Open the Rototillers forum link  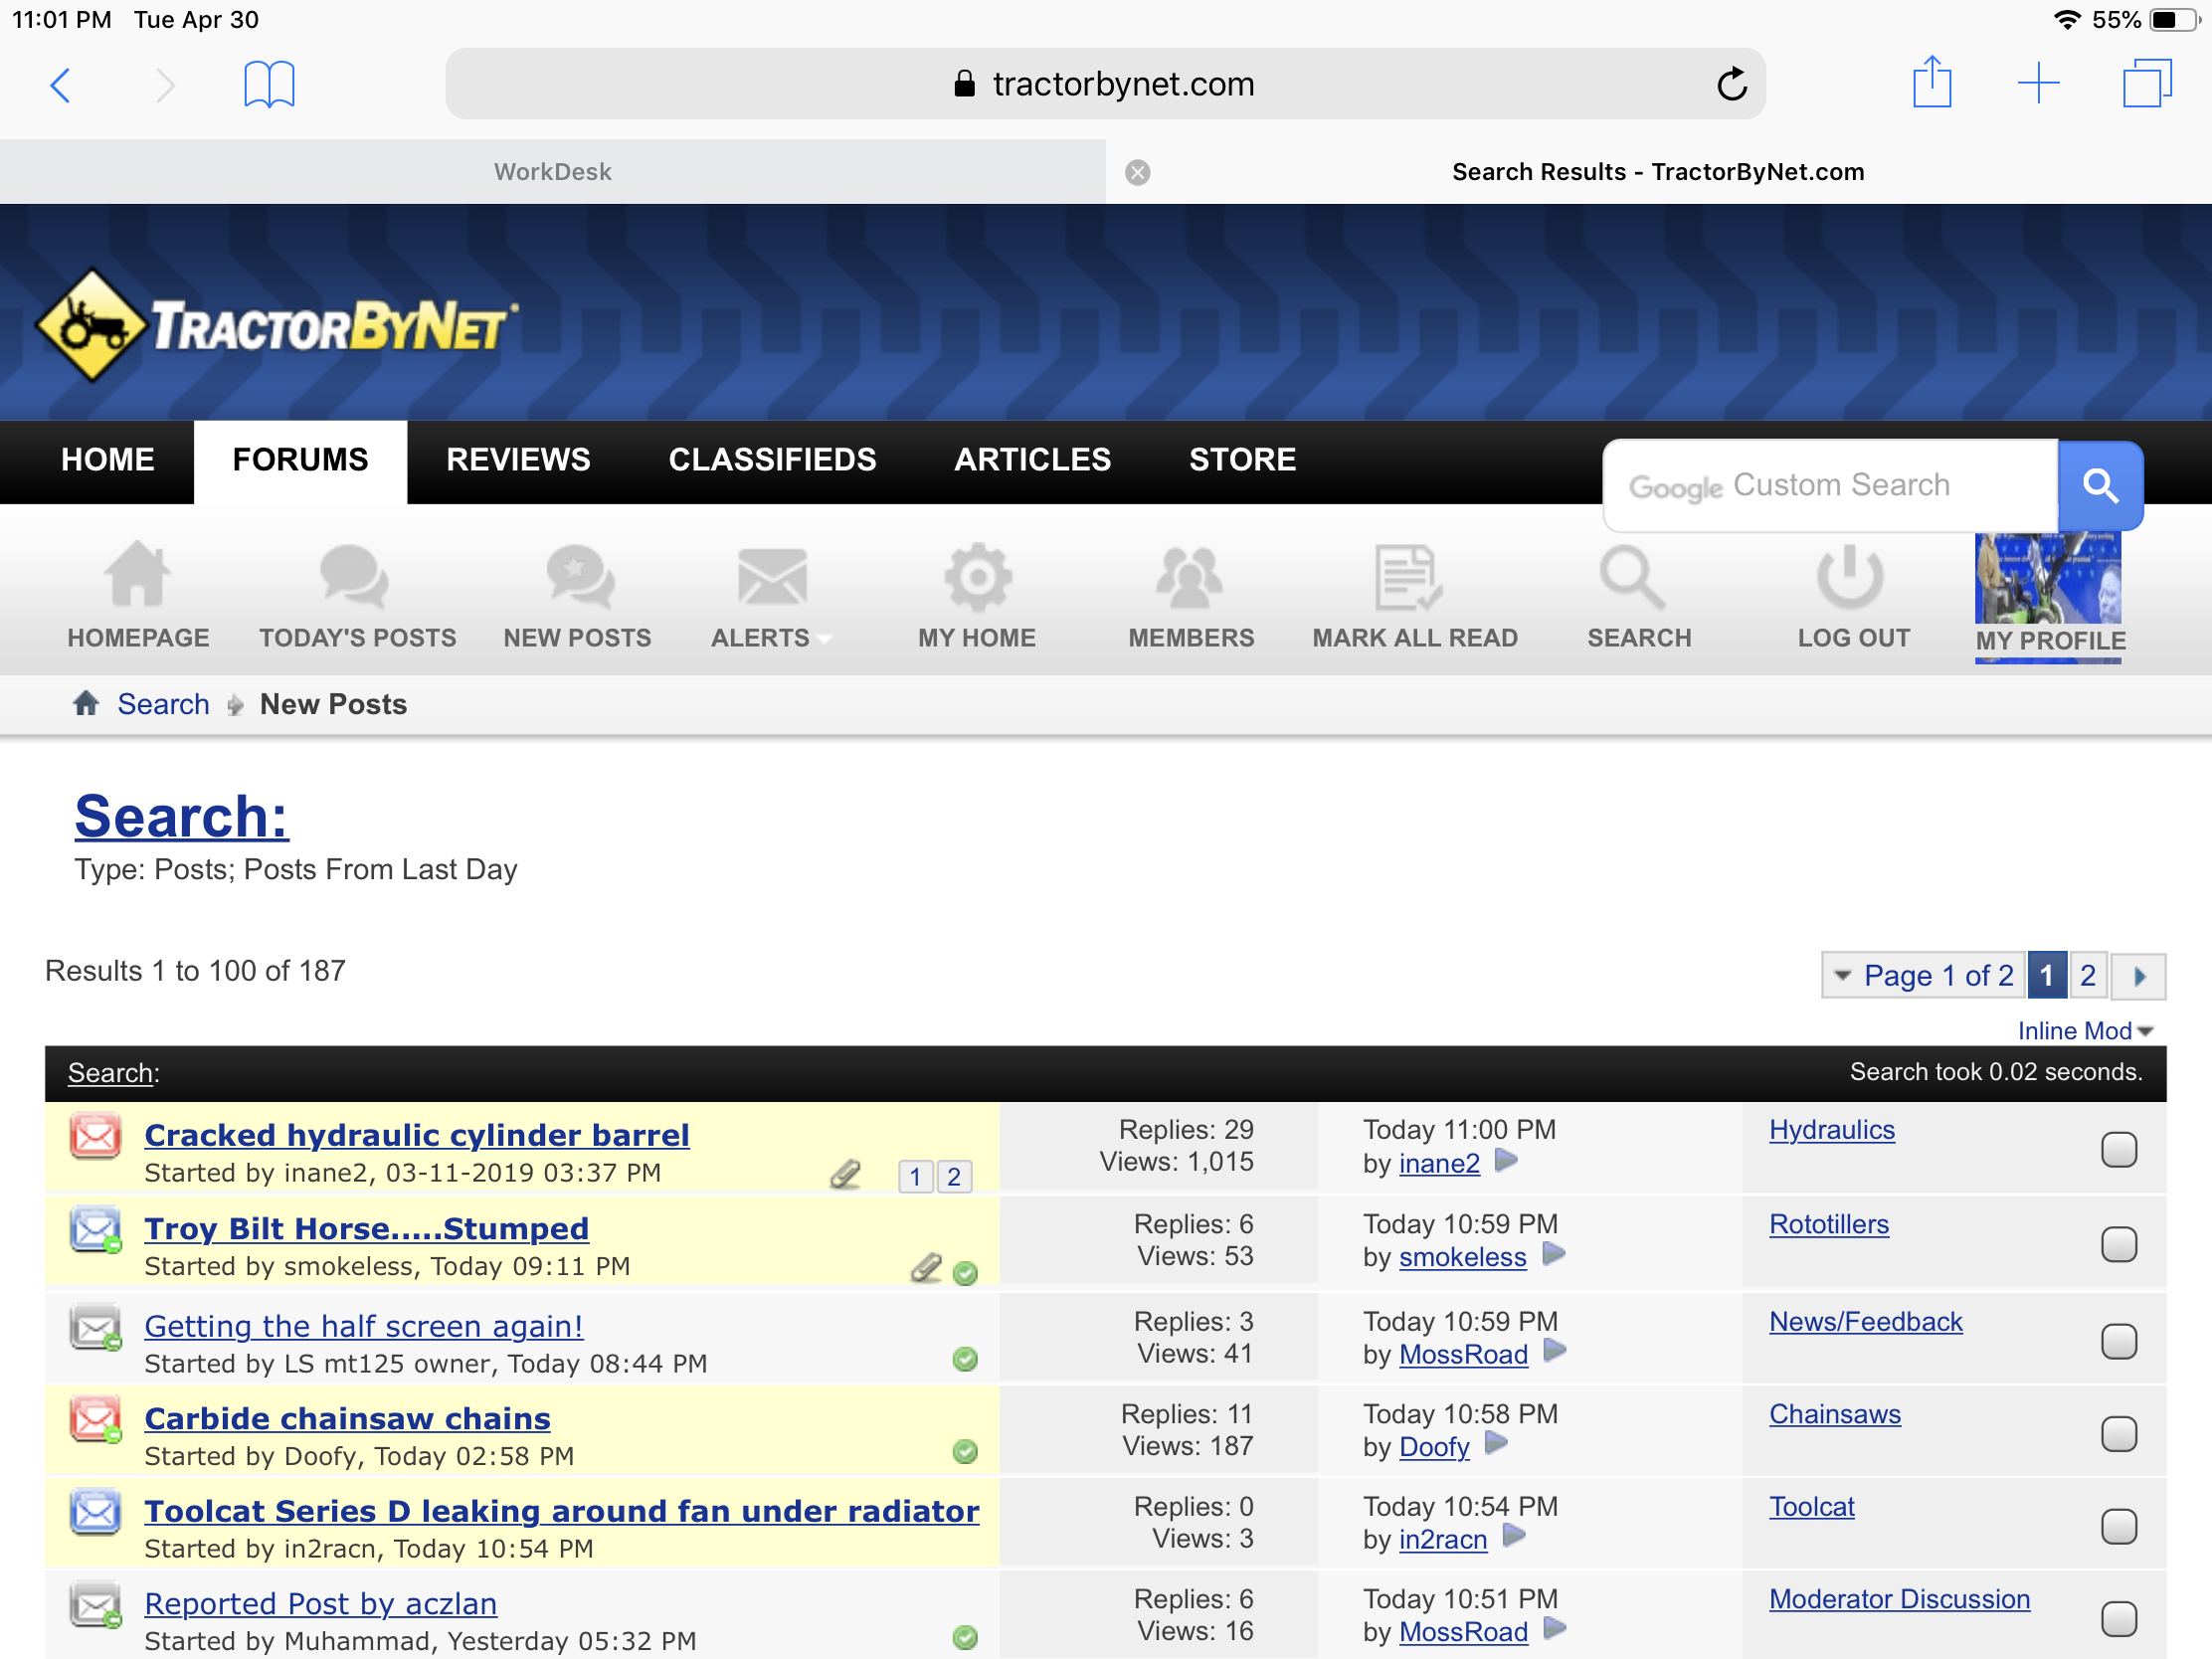click(1828, 1225)
